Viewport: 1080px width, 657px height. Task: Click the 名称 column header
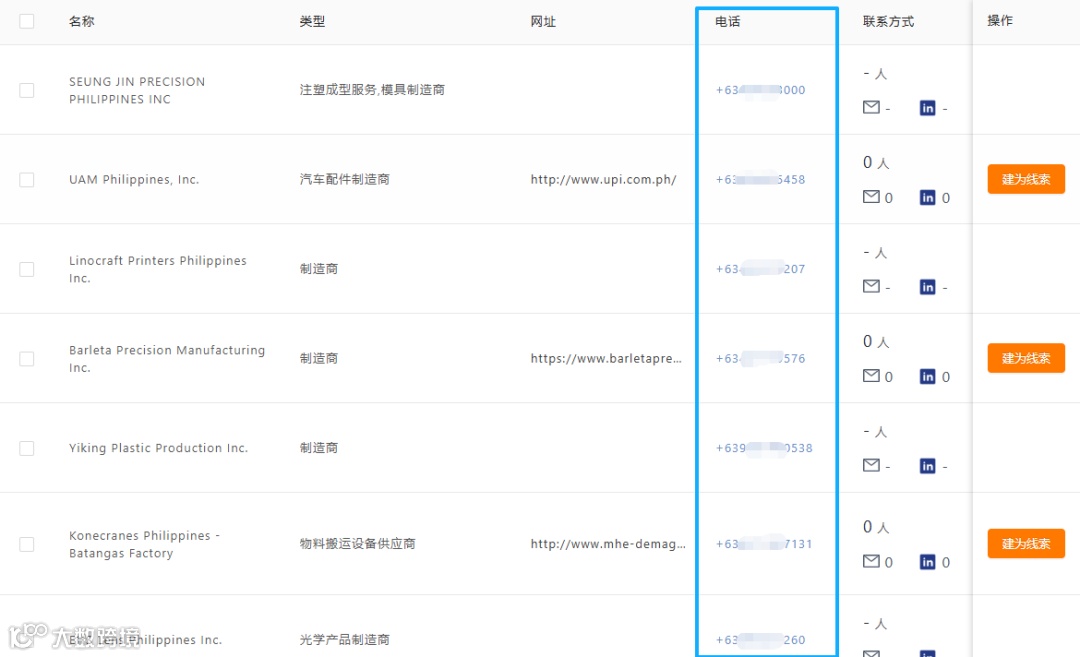pyautogui.click(x=82, y=21)
